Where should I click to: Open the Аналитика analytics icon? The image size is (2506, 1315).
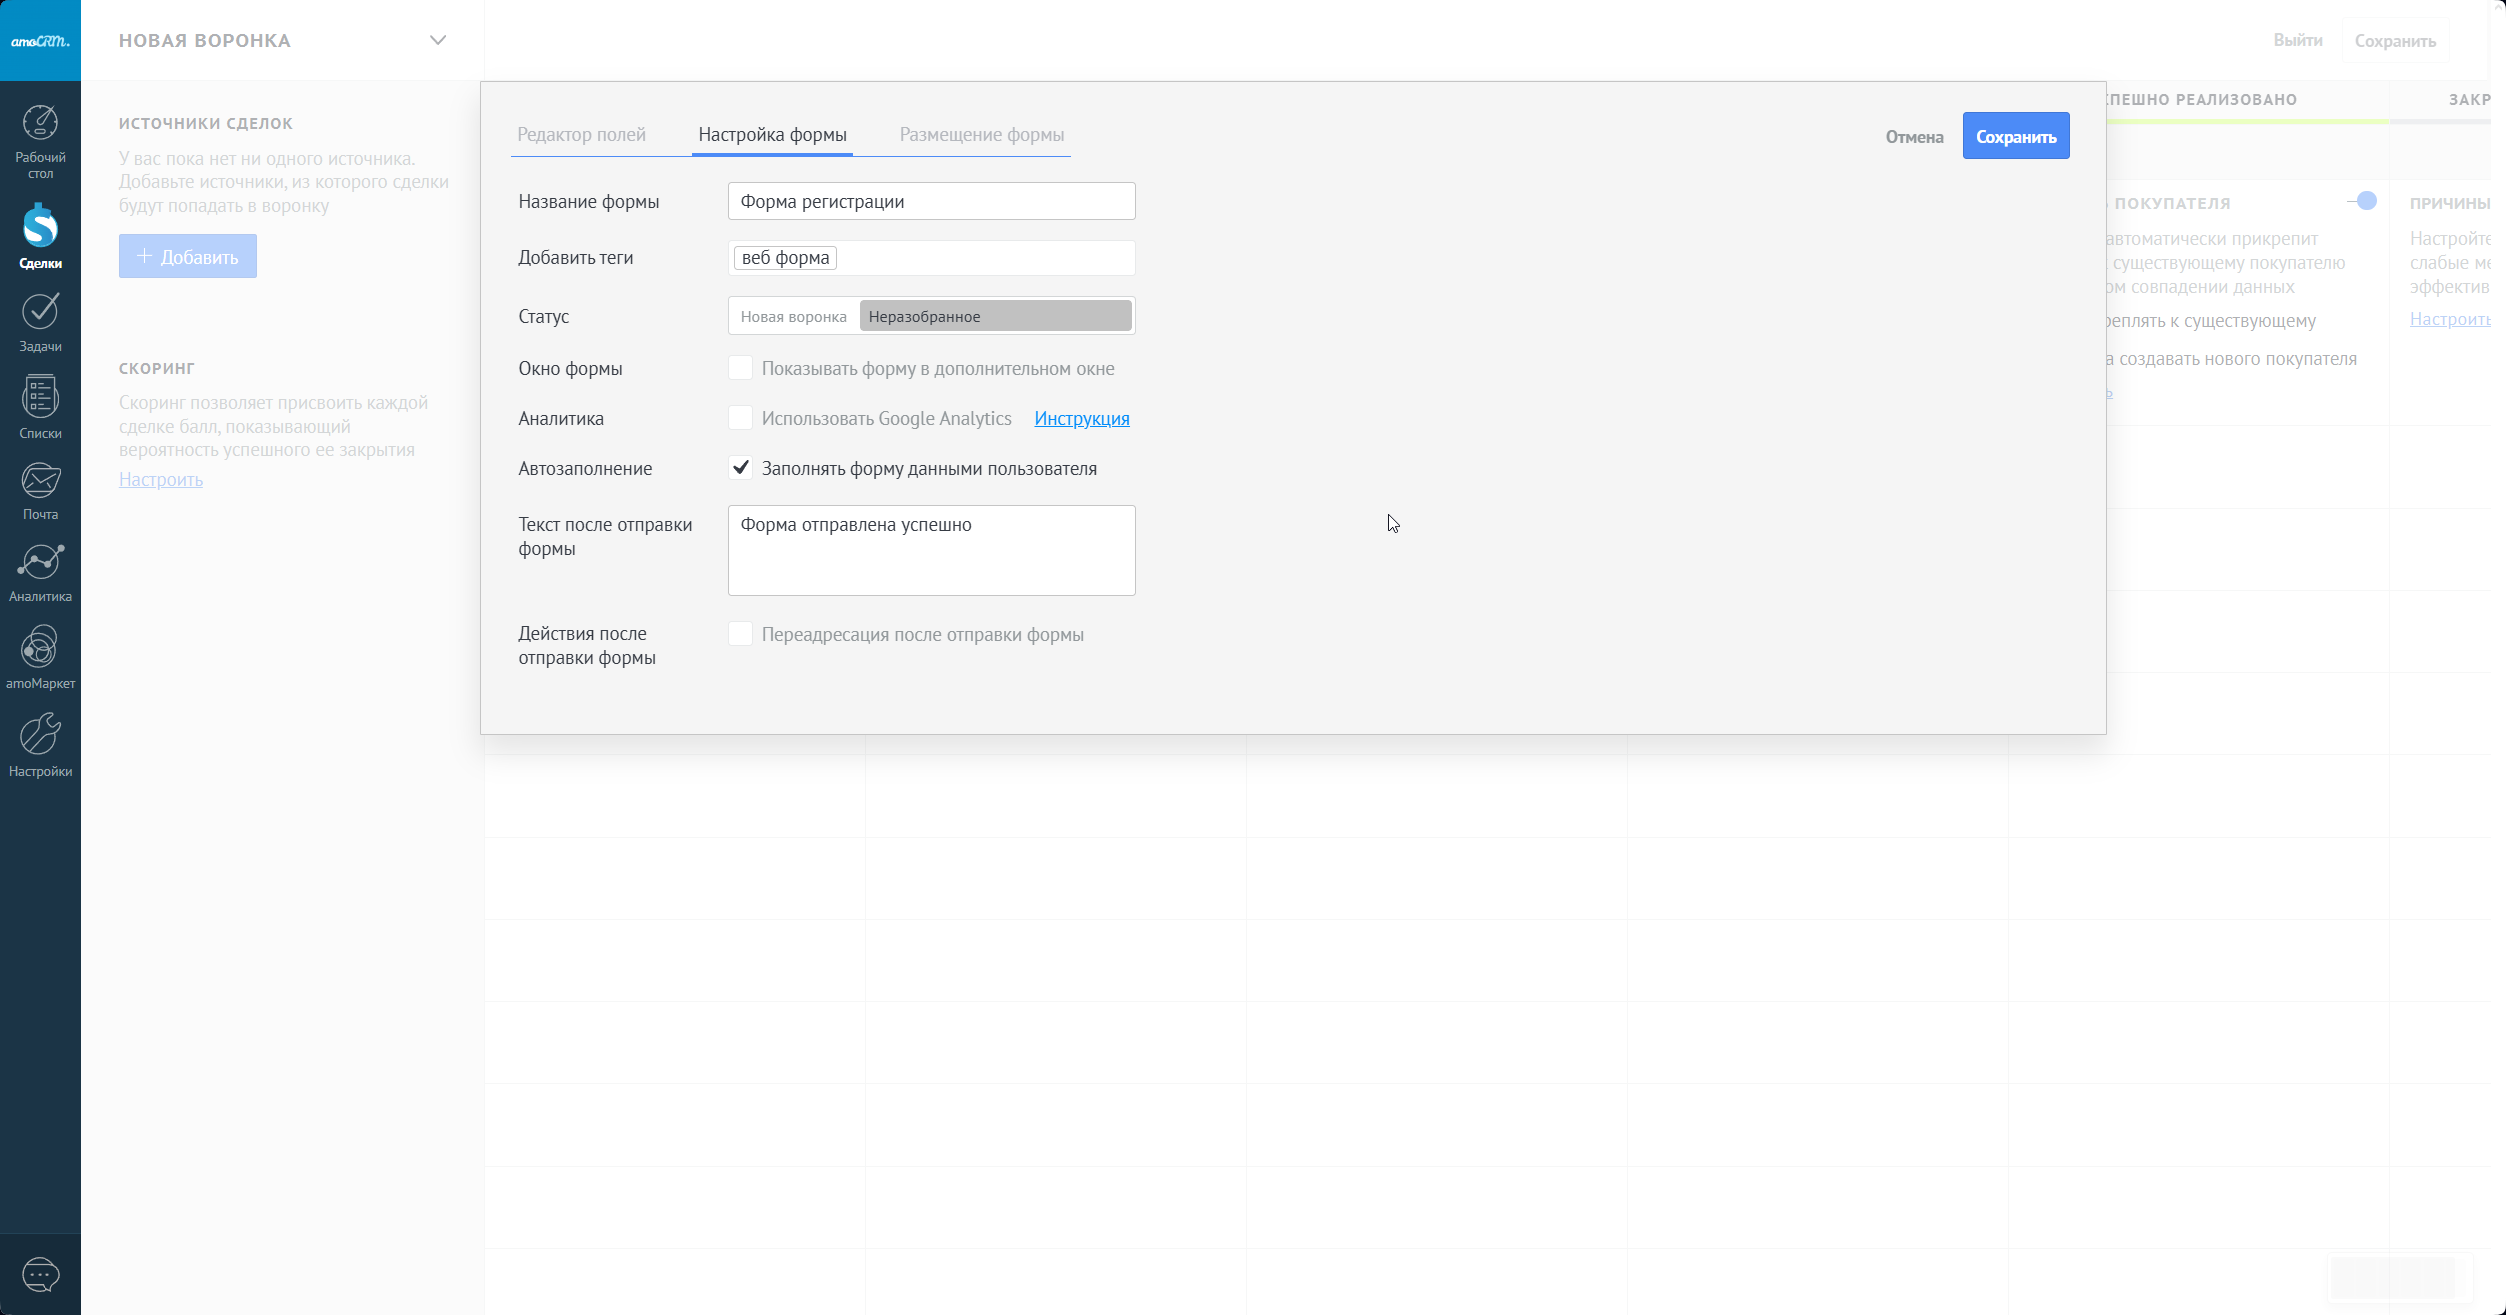click(40, 572)
